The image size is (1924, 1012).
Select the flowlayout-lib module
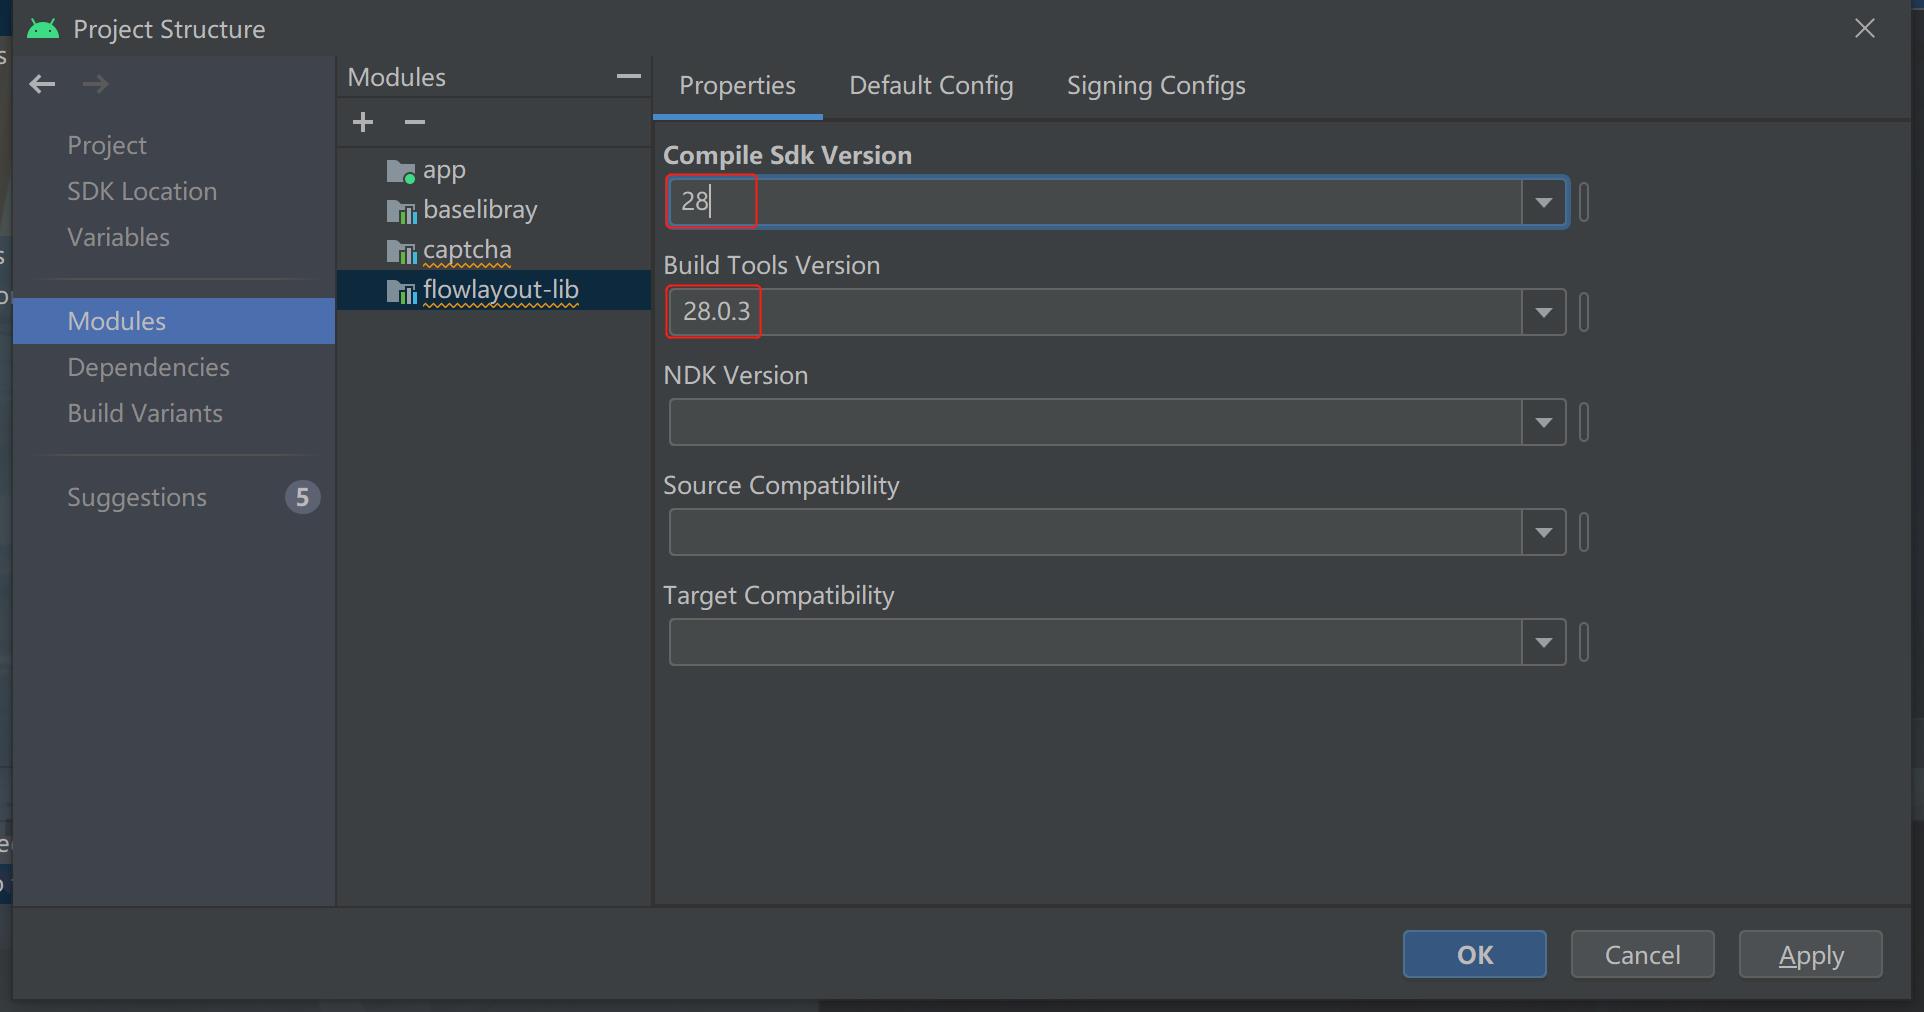[x=494, y=290]
